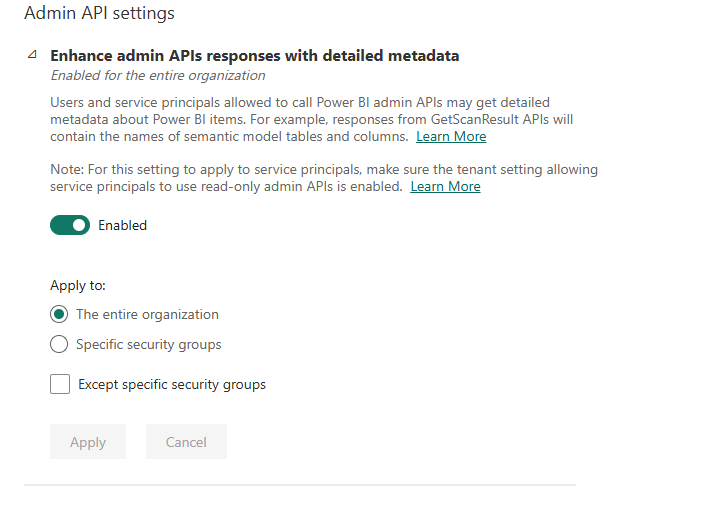Check Except specific security groups checkbox
The height and width of the screenshot is (511, 718).
pos(60,384)
